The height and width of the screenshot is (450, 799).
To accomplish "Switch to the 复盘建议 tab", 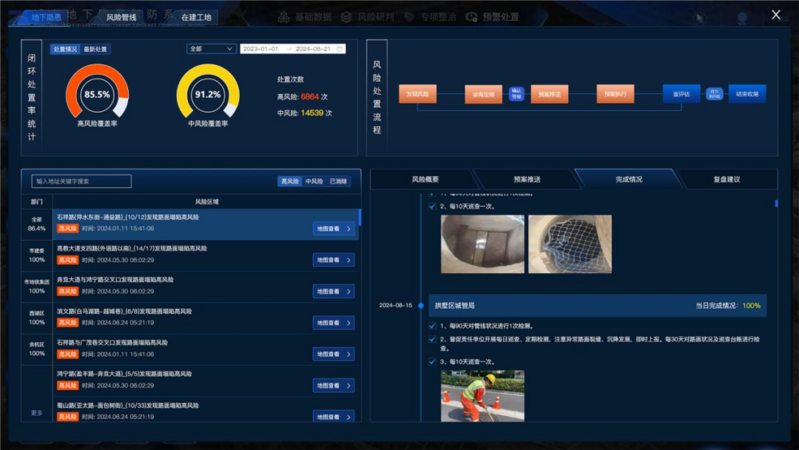I will coord(726,179).
